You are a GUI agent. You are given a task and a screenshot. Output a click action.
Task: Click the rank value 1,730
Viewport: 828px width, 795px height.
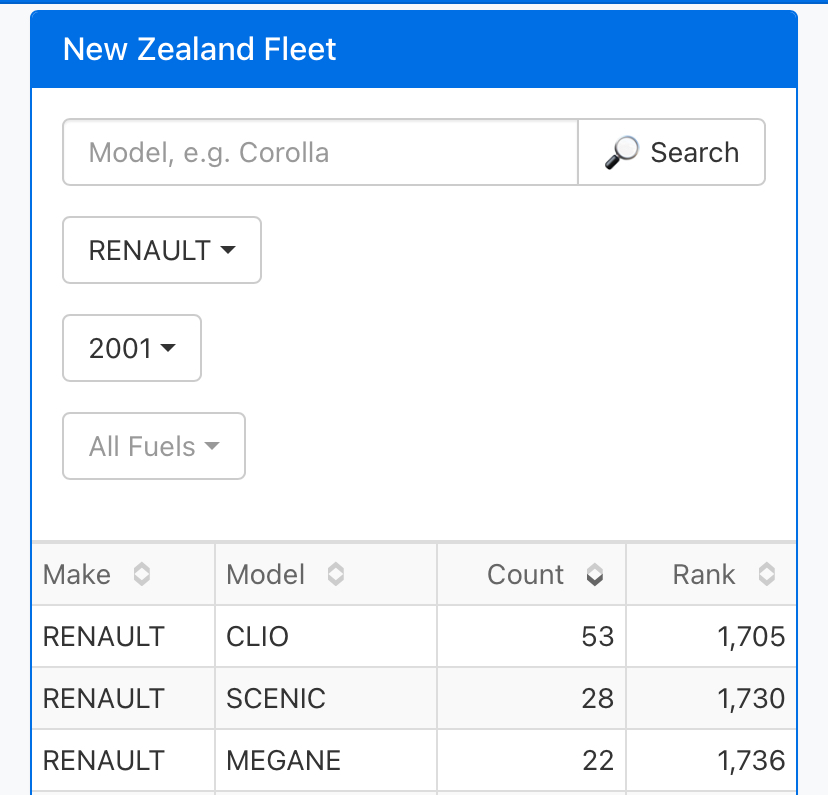click(x=751, y=698)
